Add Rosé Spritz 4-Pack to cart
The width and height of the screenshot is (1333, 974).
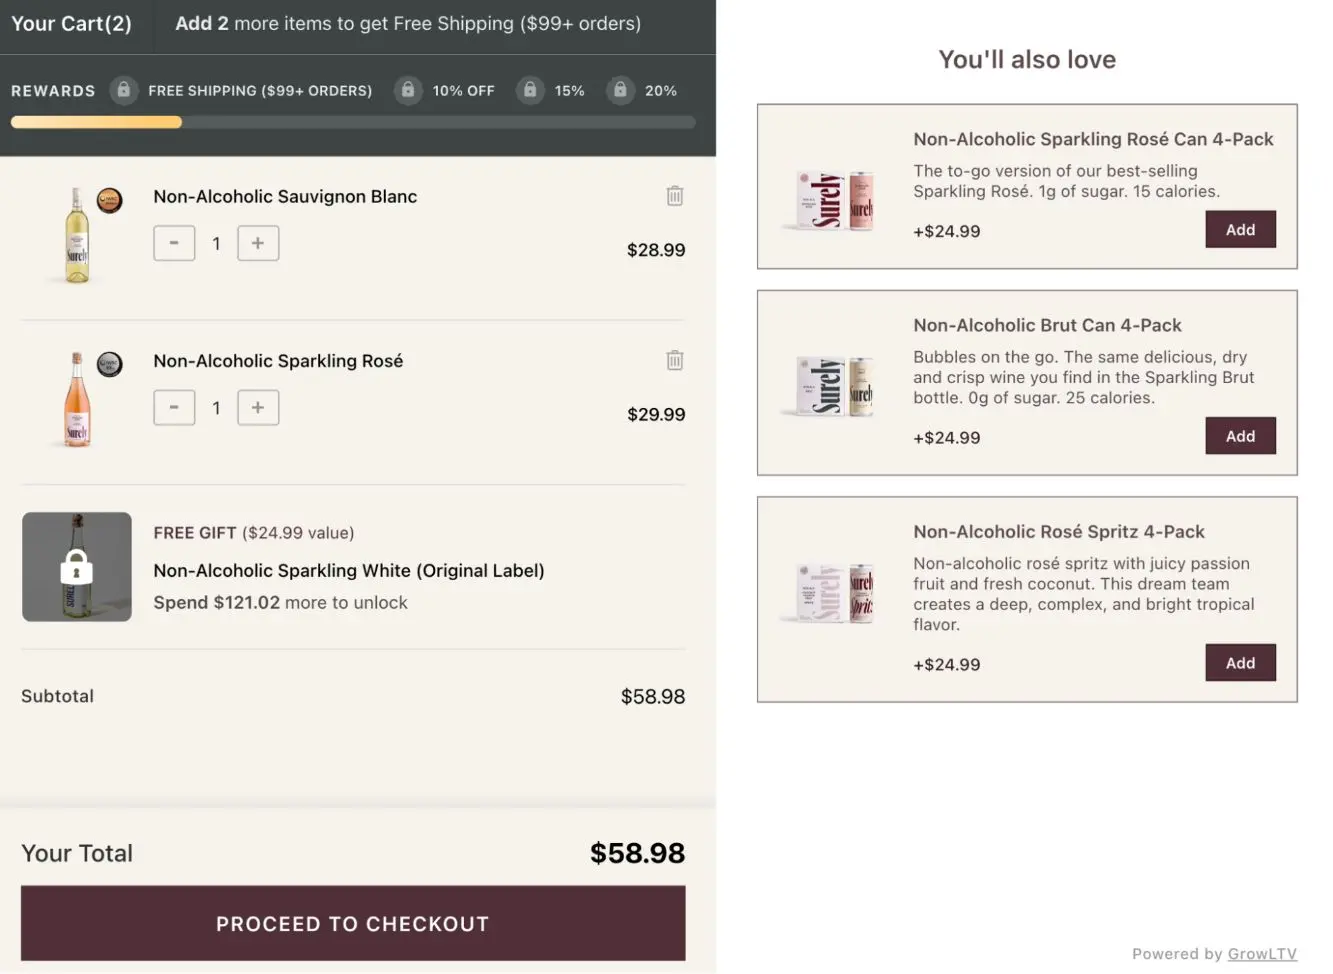[x=1240, y=663]
